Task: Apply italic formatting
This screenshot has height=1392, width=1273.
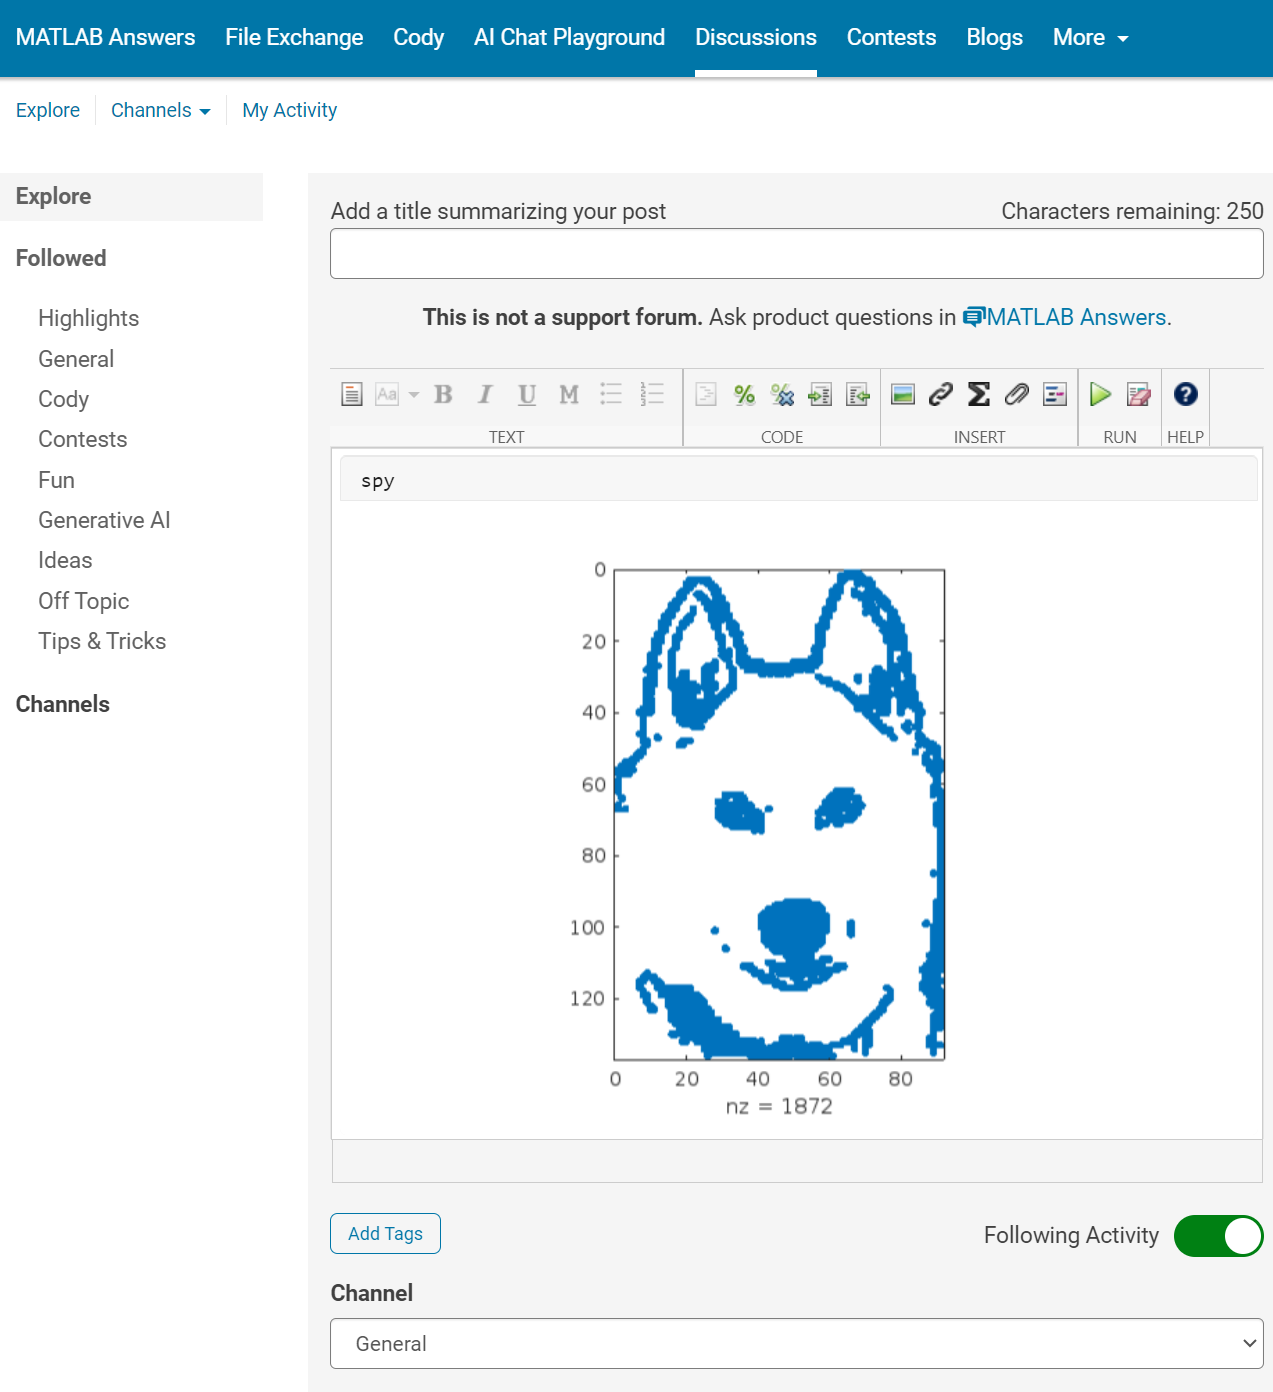Action: (485, 394)
